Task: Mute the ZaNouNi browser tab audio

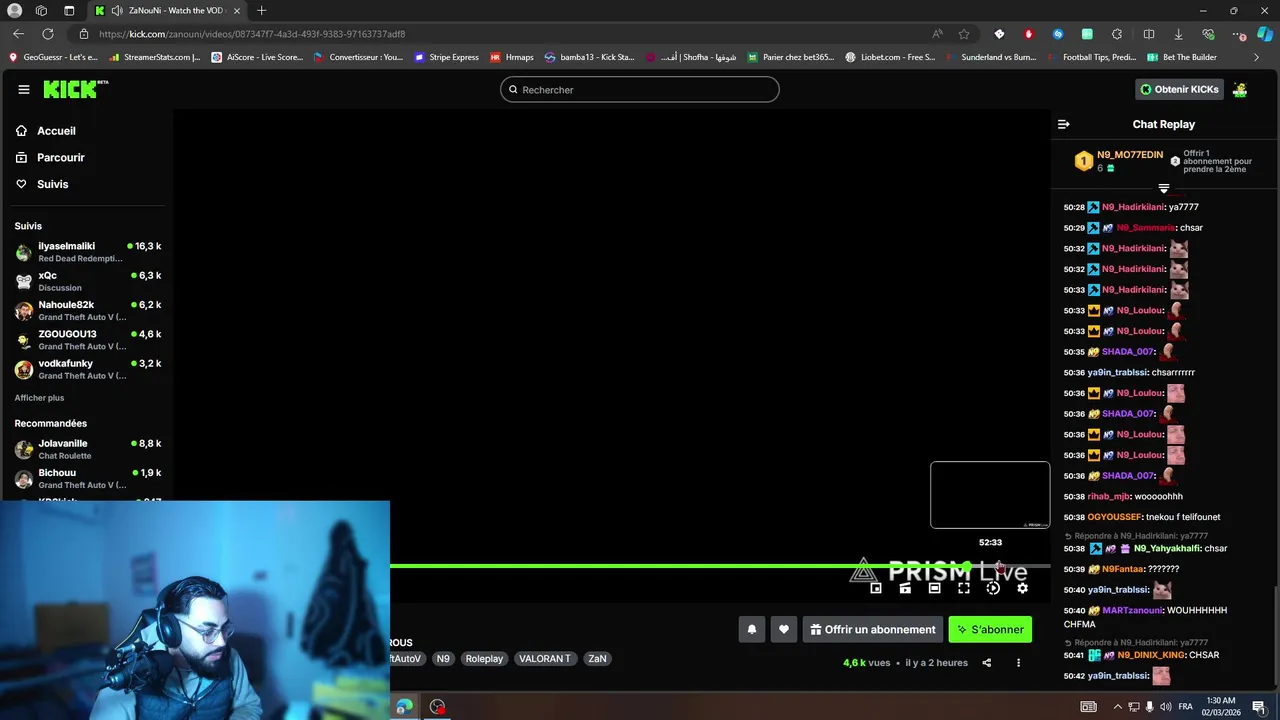Action: [117, 10]
